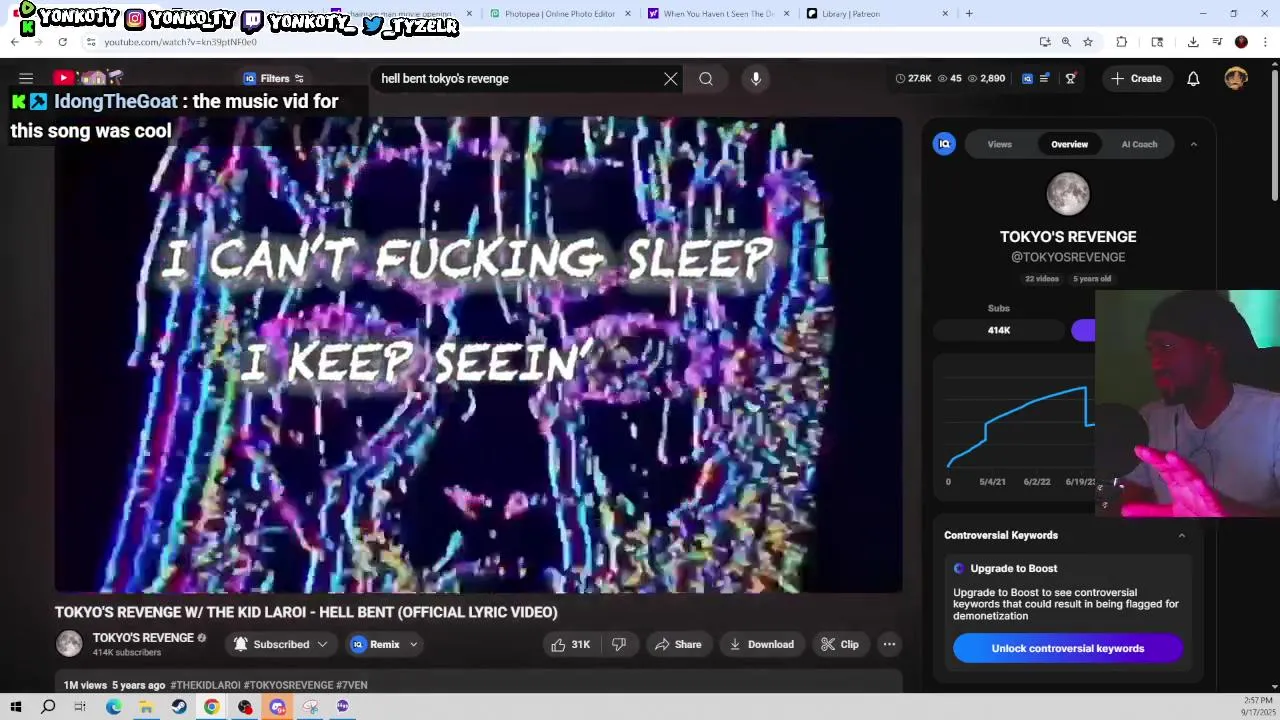Create a Clip with the scissors button
Viewport: 1280px width, 720px height.
[x=840, y=644]
